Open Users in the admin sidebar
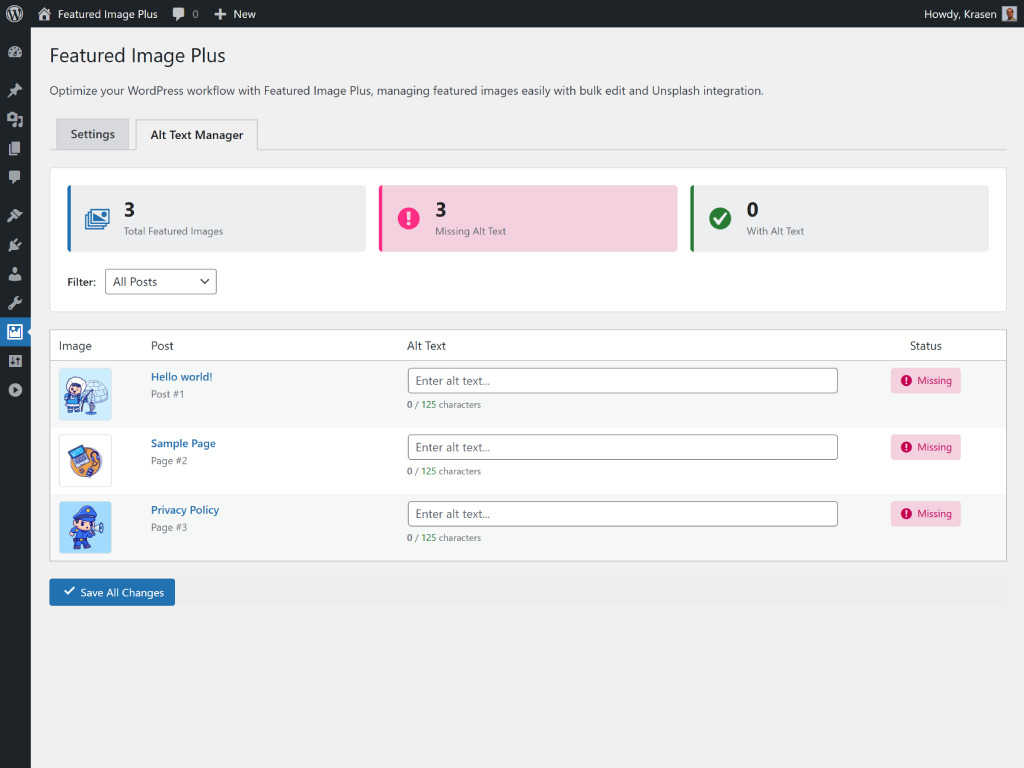The image size is (1024, 768). 15,274
